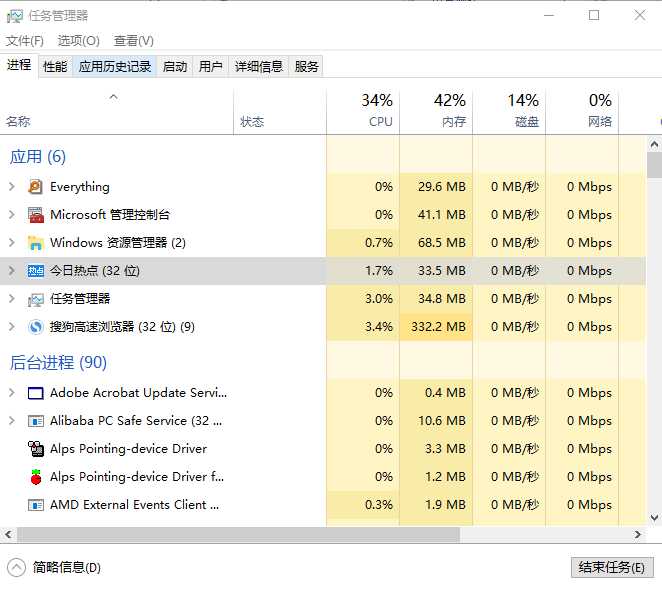Click the scroll right arrow
The image size is (662, 592).
click(x=638, y=535)
